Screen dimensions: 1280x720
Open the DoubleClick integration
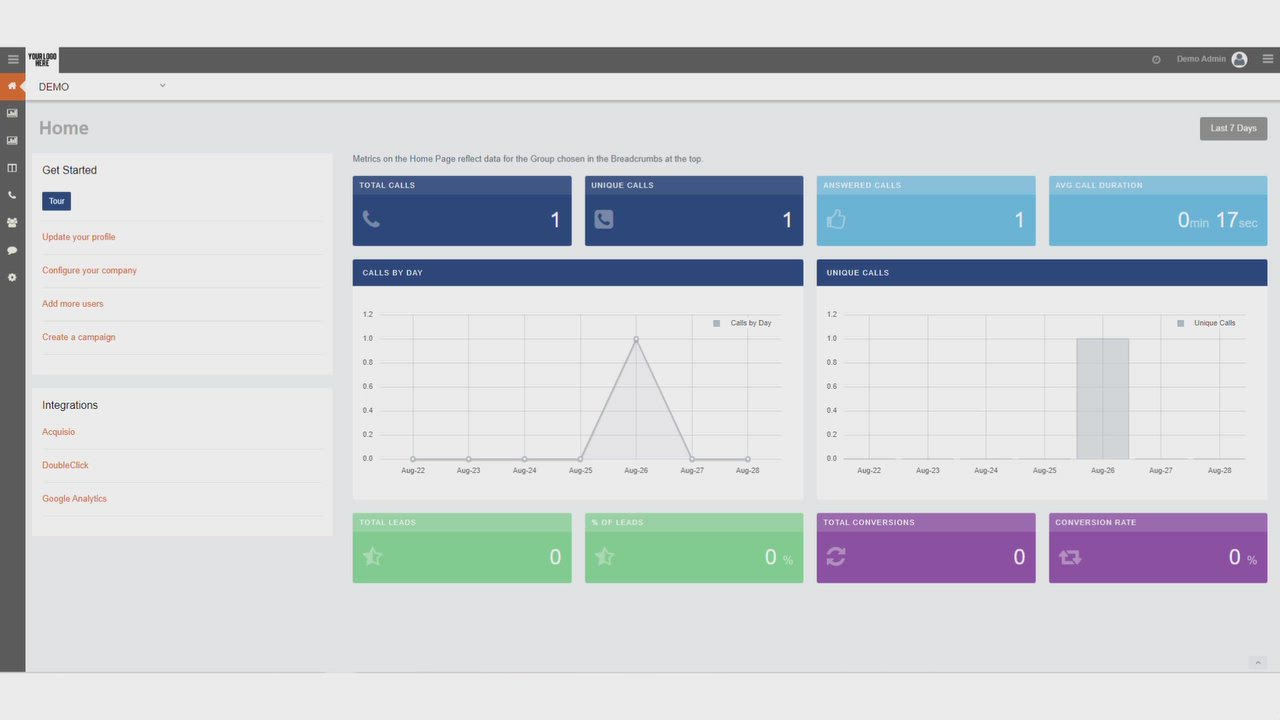[66, 465]
